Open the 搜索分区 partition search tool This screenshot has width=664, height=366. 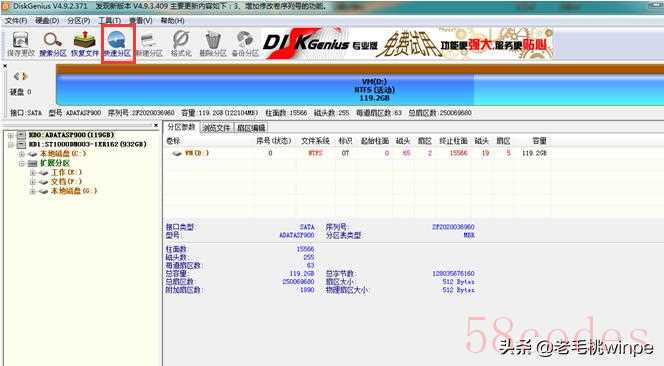point(53,44)
